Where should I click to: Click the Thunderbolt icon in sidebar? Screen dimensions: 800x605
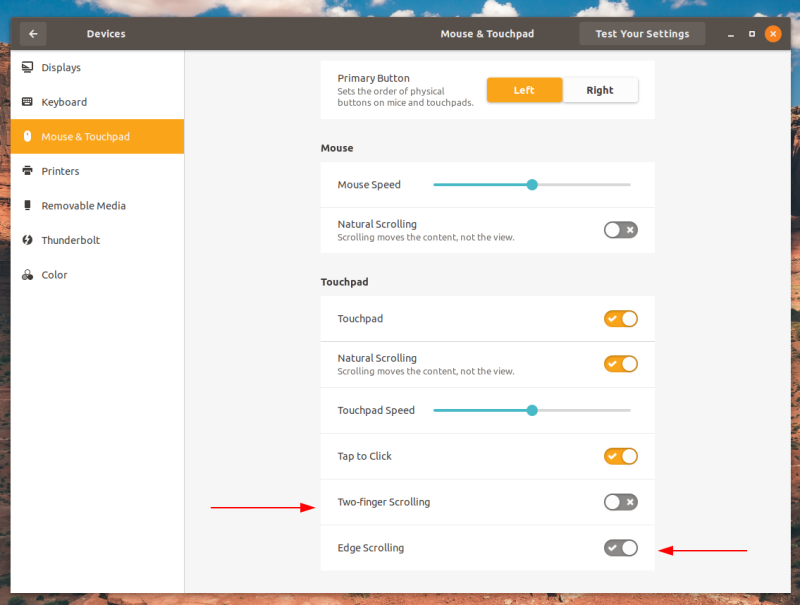coord(28,240)
